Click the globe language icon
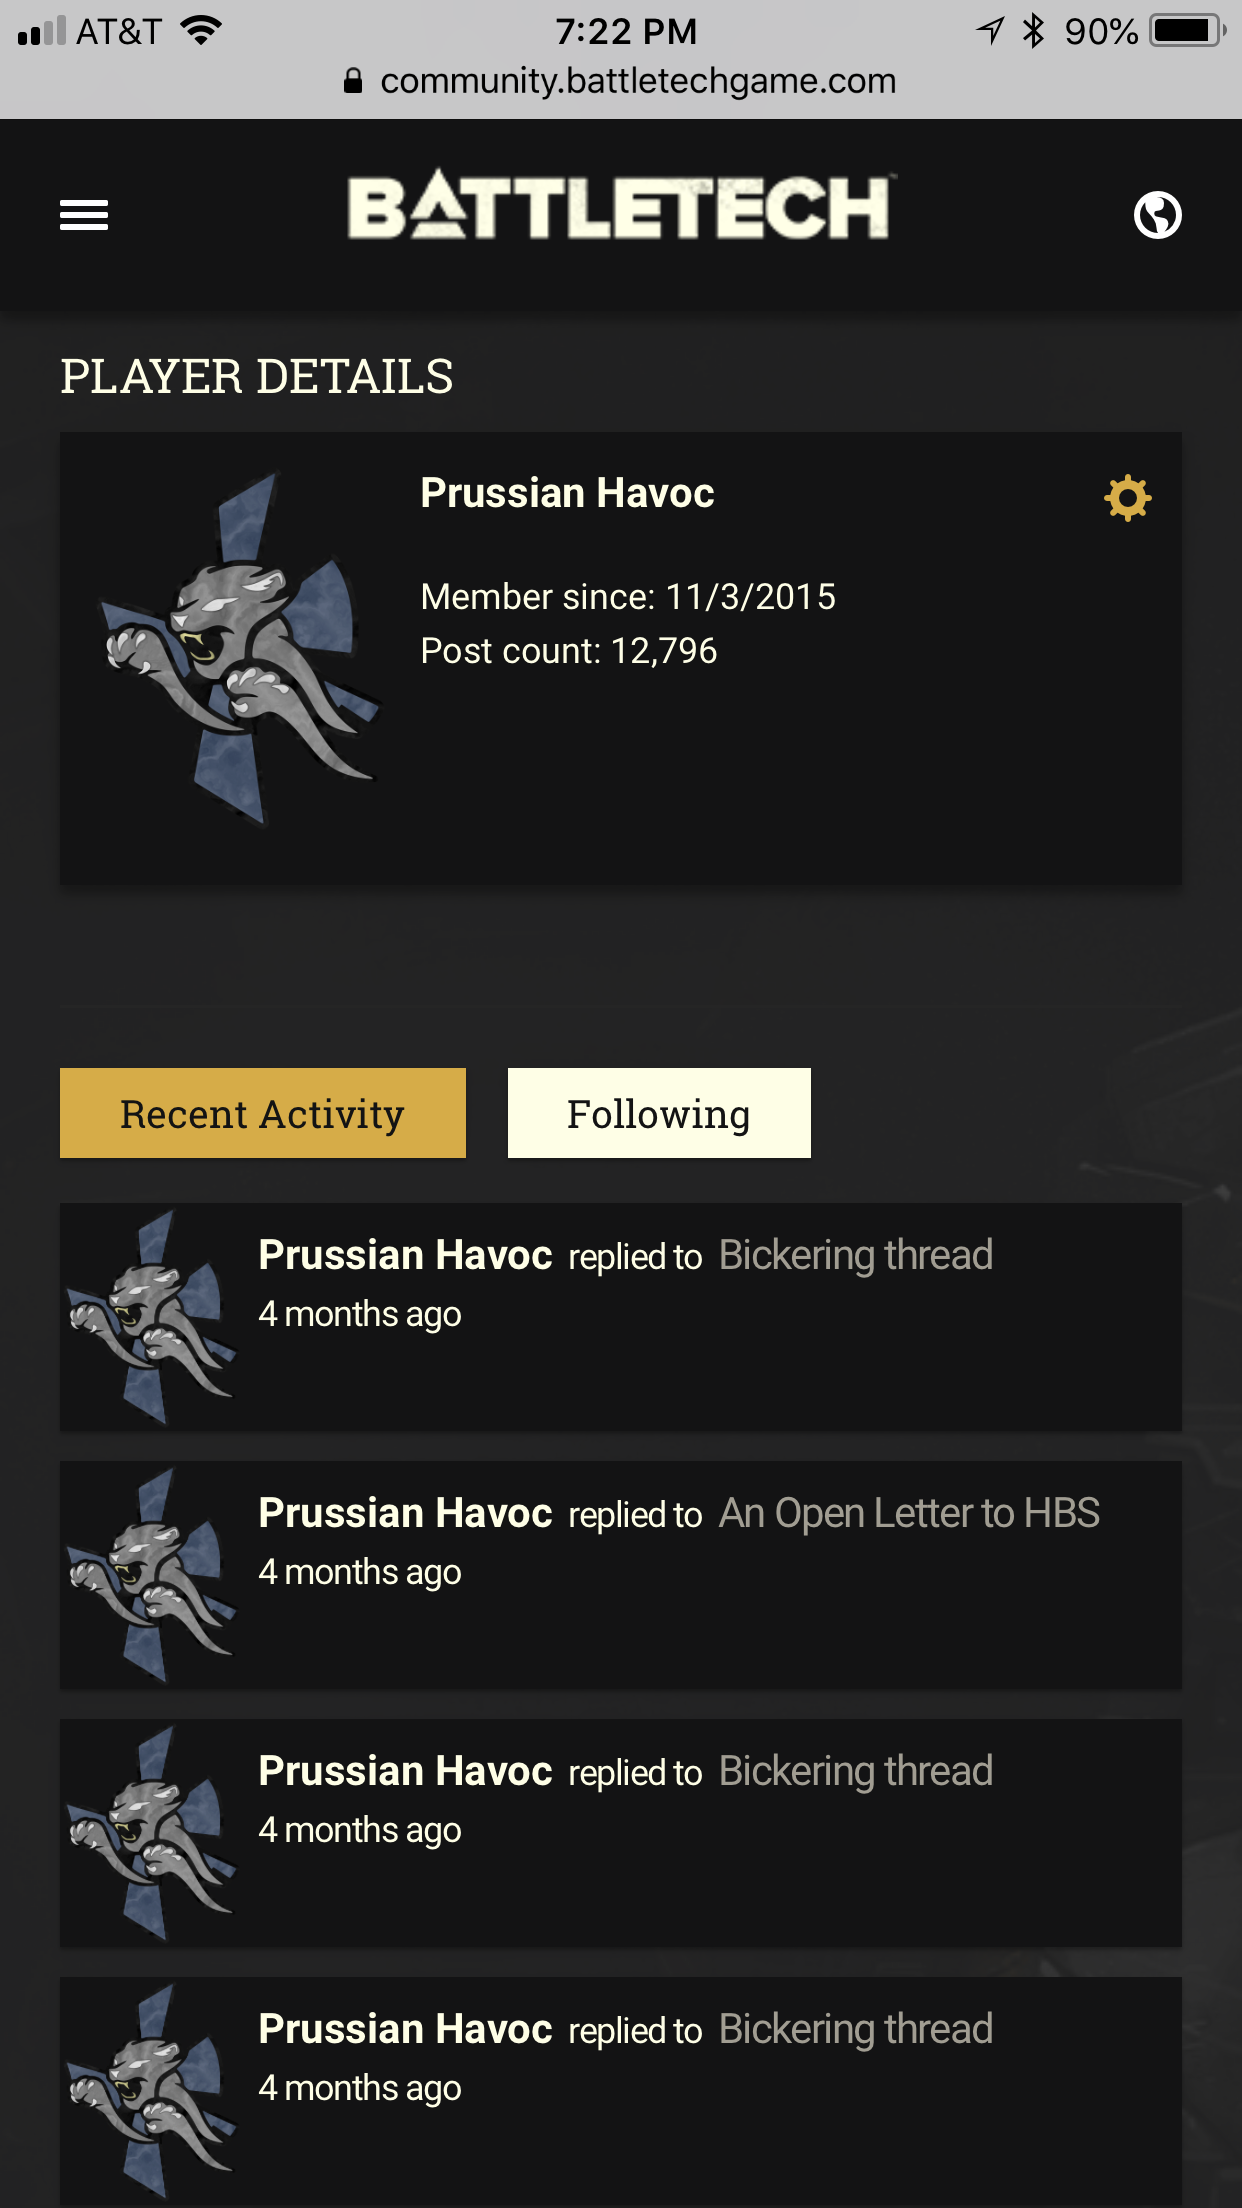This screenshot has width=1242, height=2208. [x=1157, y=215]
